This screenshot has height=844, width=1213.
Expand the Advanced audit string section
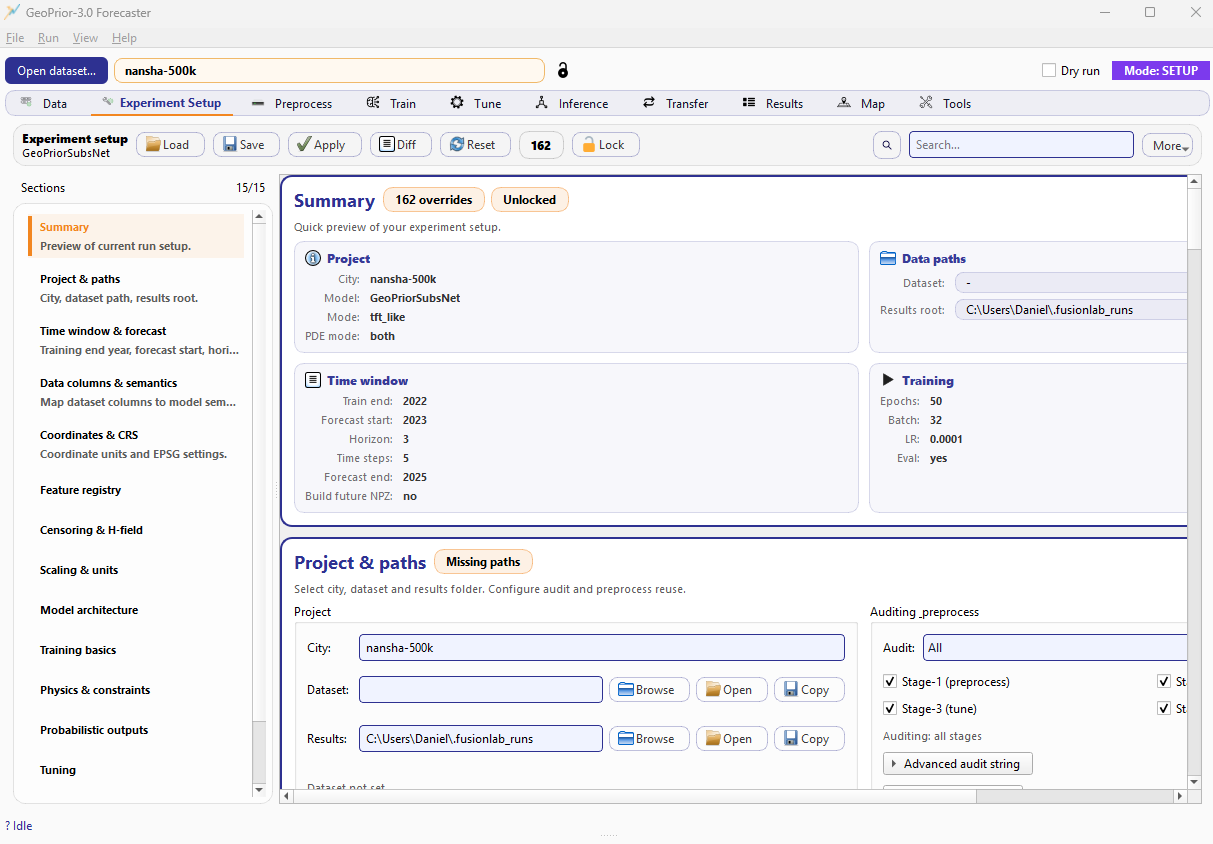click(957, 764)
